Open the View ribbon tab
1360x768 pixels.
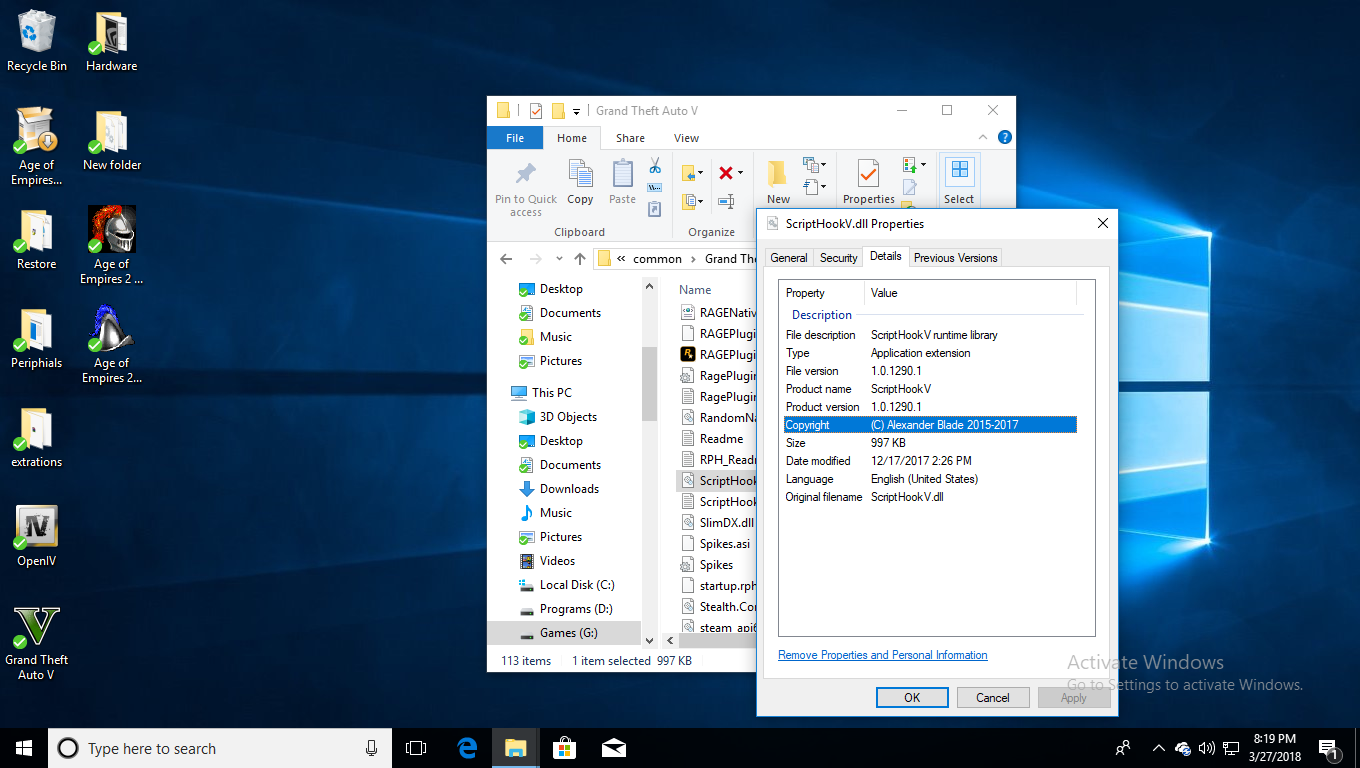pyautogui.click(x=686, y=138)
